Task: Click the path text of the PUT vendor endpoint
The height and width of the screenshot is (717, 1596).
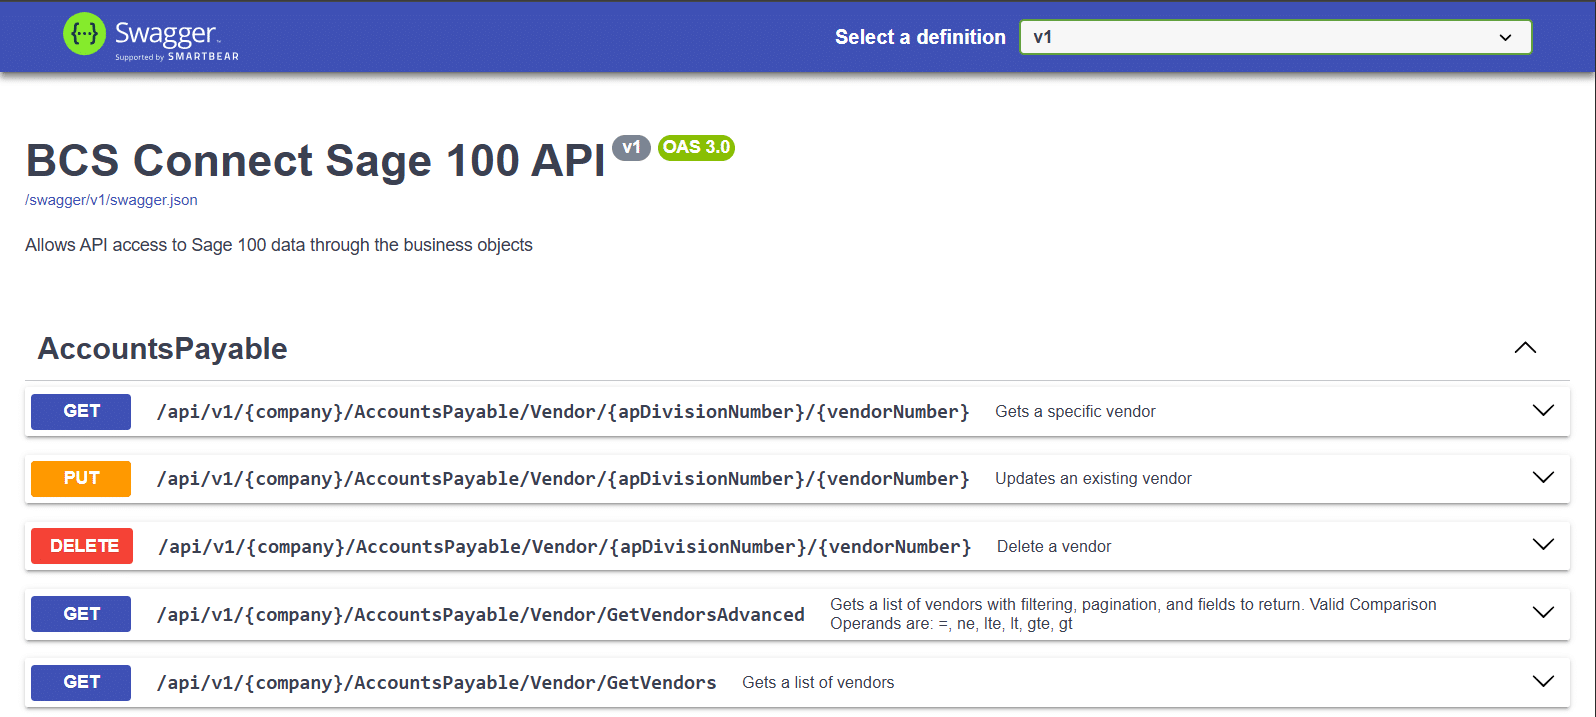Action: pyautogui.click(x=563, y=479)
